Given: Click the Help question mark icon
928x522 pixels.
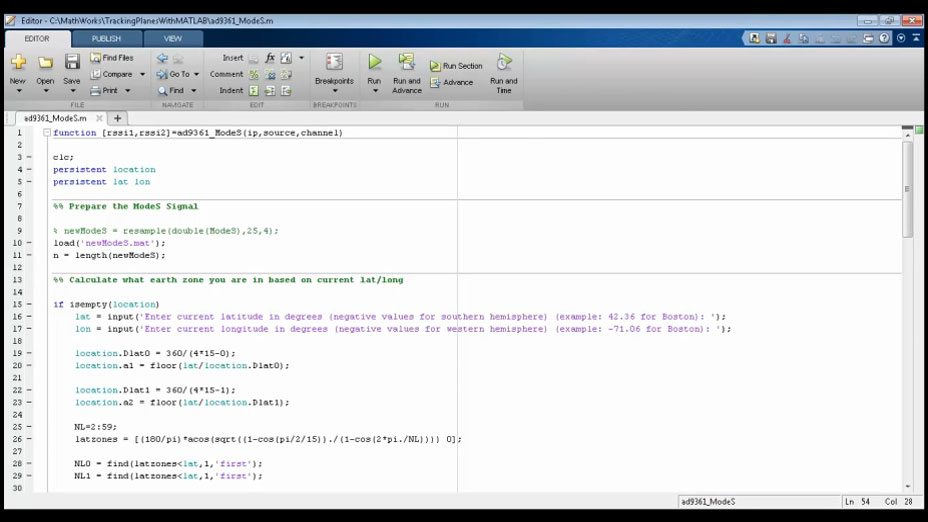Looking at the screenshot, I should (x=884, y=38).
